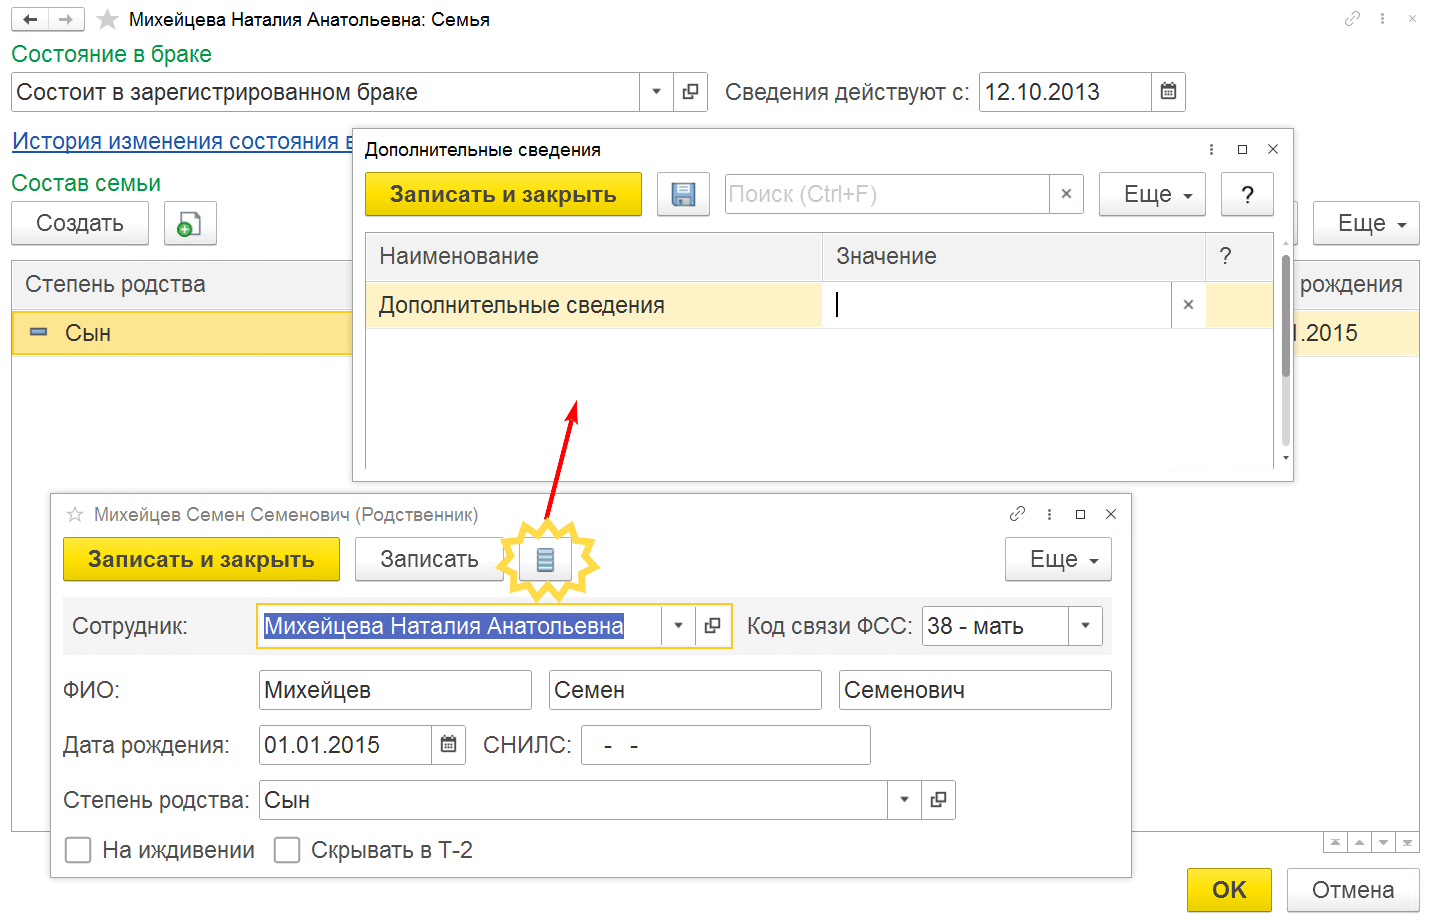Screen dimensions: 1431x922
Task: Add the page to favorites with star
Action: (x=107, y=20)
